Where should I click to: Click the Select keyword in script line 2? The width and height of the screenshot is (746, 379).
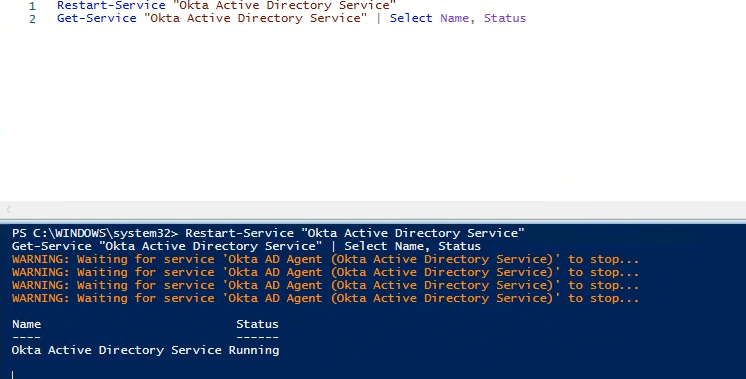click(411, 18)
